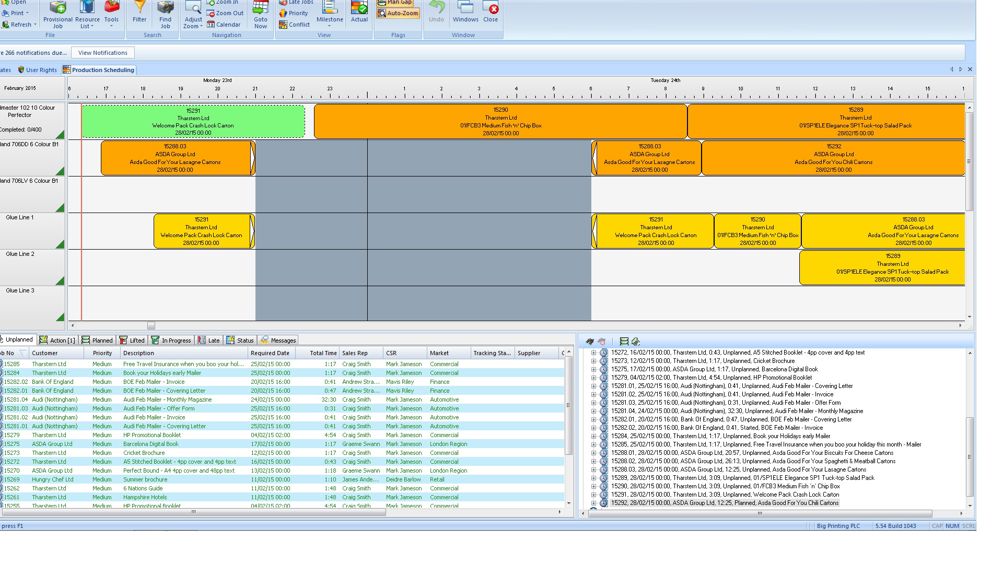Select the row 'BOE Feb Mailer - Invoice'
The height and width of the screenshot is (564, 1002).
pyautogui.click(x=282, y=382)
